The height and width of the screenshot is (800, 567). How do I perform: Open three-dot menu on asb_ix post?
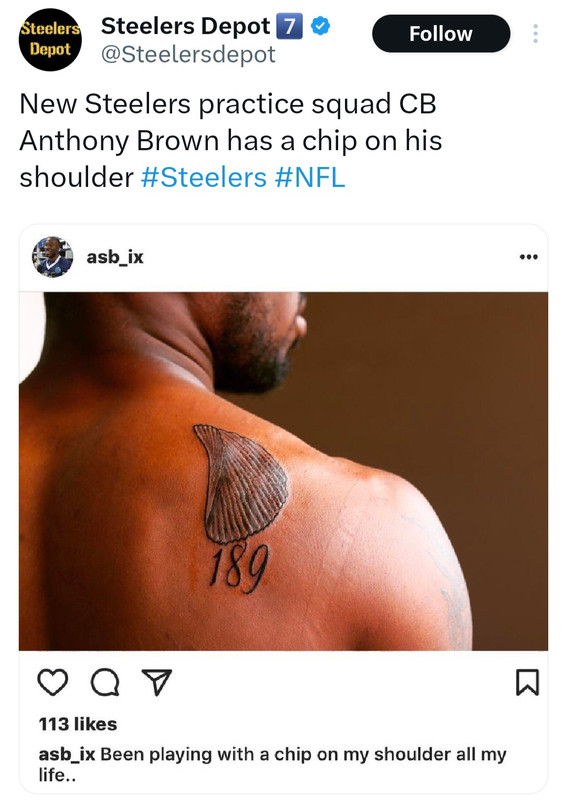[528, 257]
